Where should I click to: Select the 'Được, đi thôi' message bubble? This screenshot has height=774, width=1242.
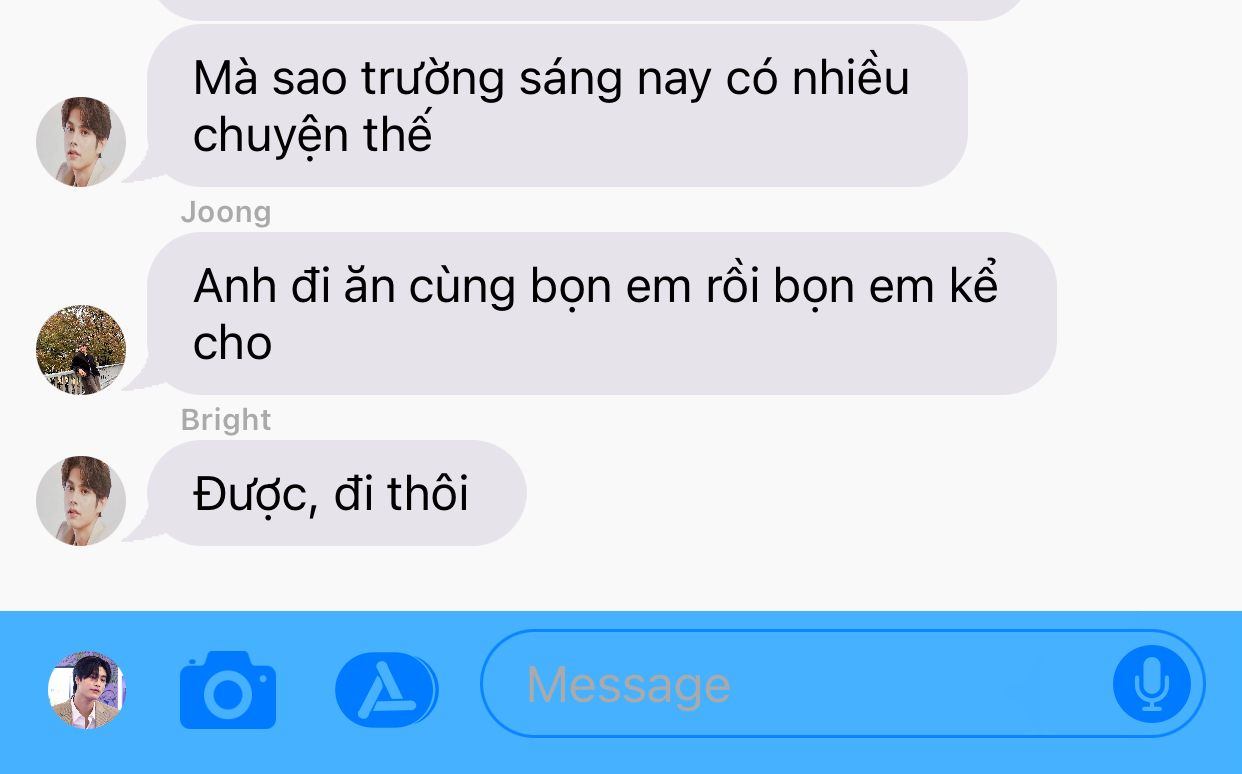337,494
